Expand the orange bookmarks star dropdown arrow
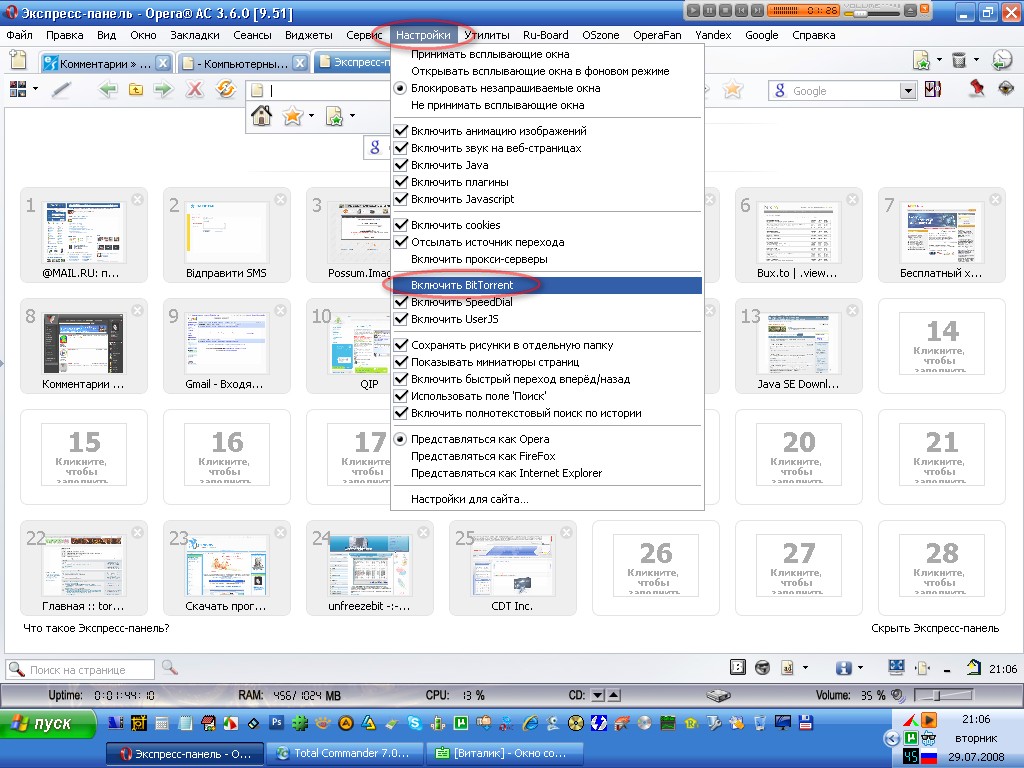This screenshot has height=768, width=1024. click(x=311, y=116)
